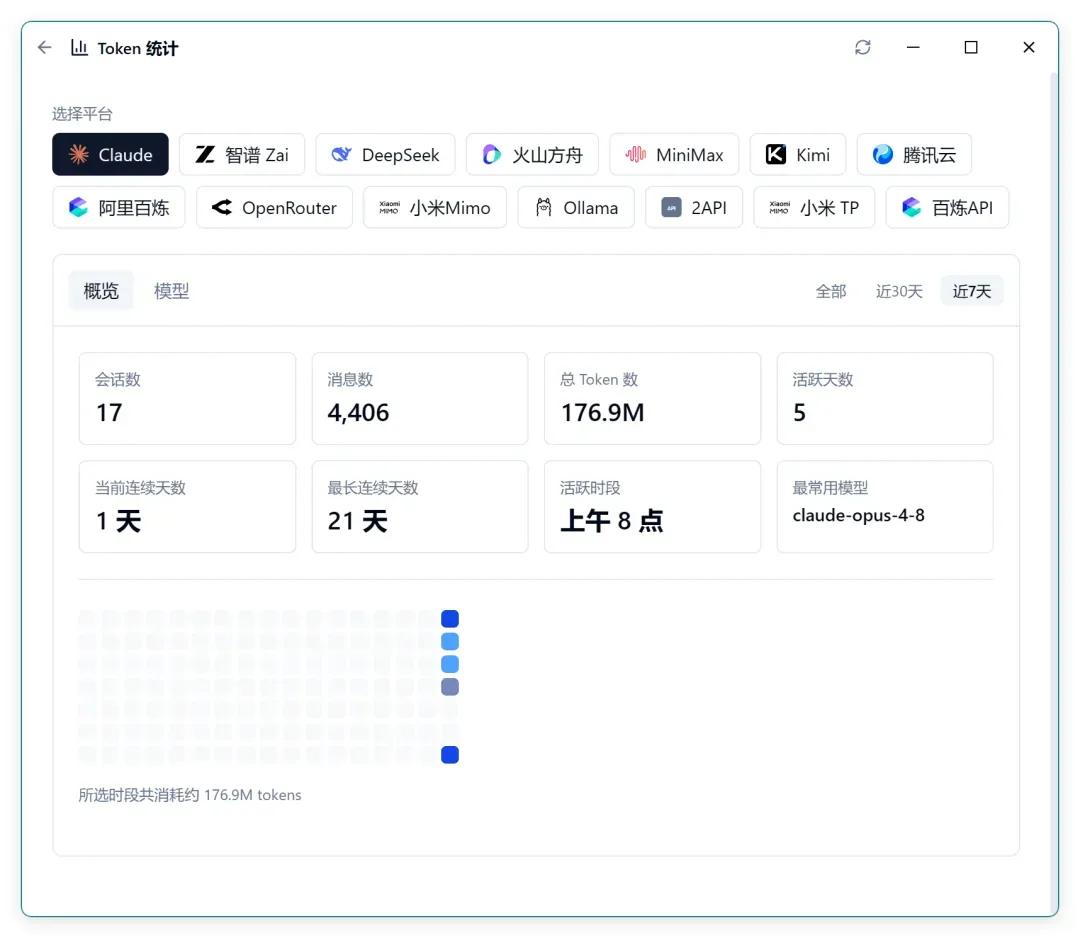Click the Xiaomi MIMO icon beside 小米 TP
1080x938 pixels.
tap(780, 207)
